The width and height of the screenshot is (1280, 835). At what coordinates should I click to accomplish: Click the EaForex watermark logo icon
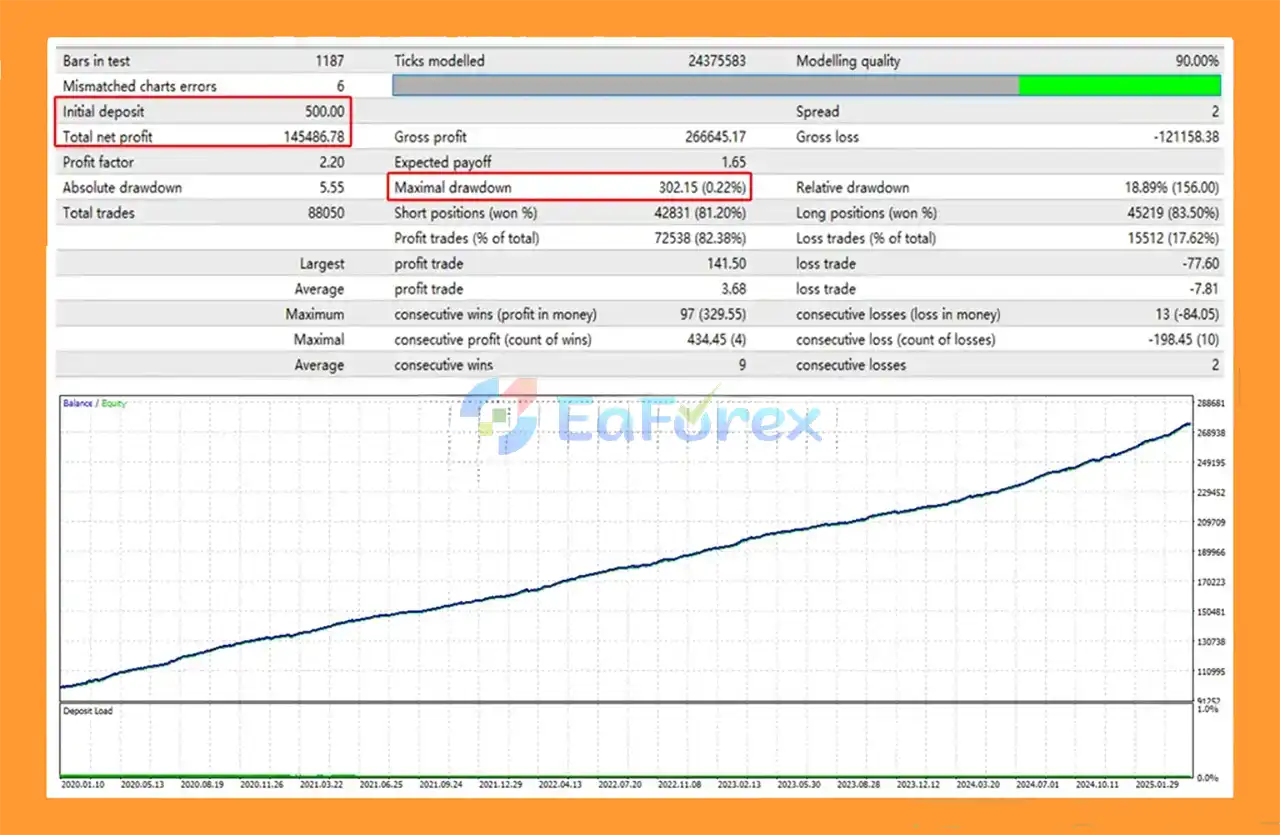[x=500, y=416]
